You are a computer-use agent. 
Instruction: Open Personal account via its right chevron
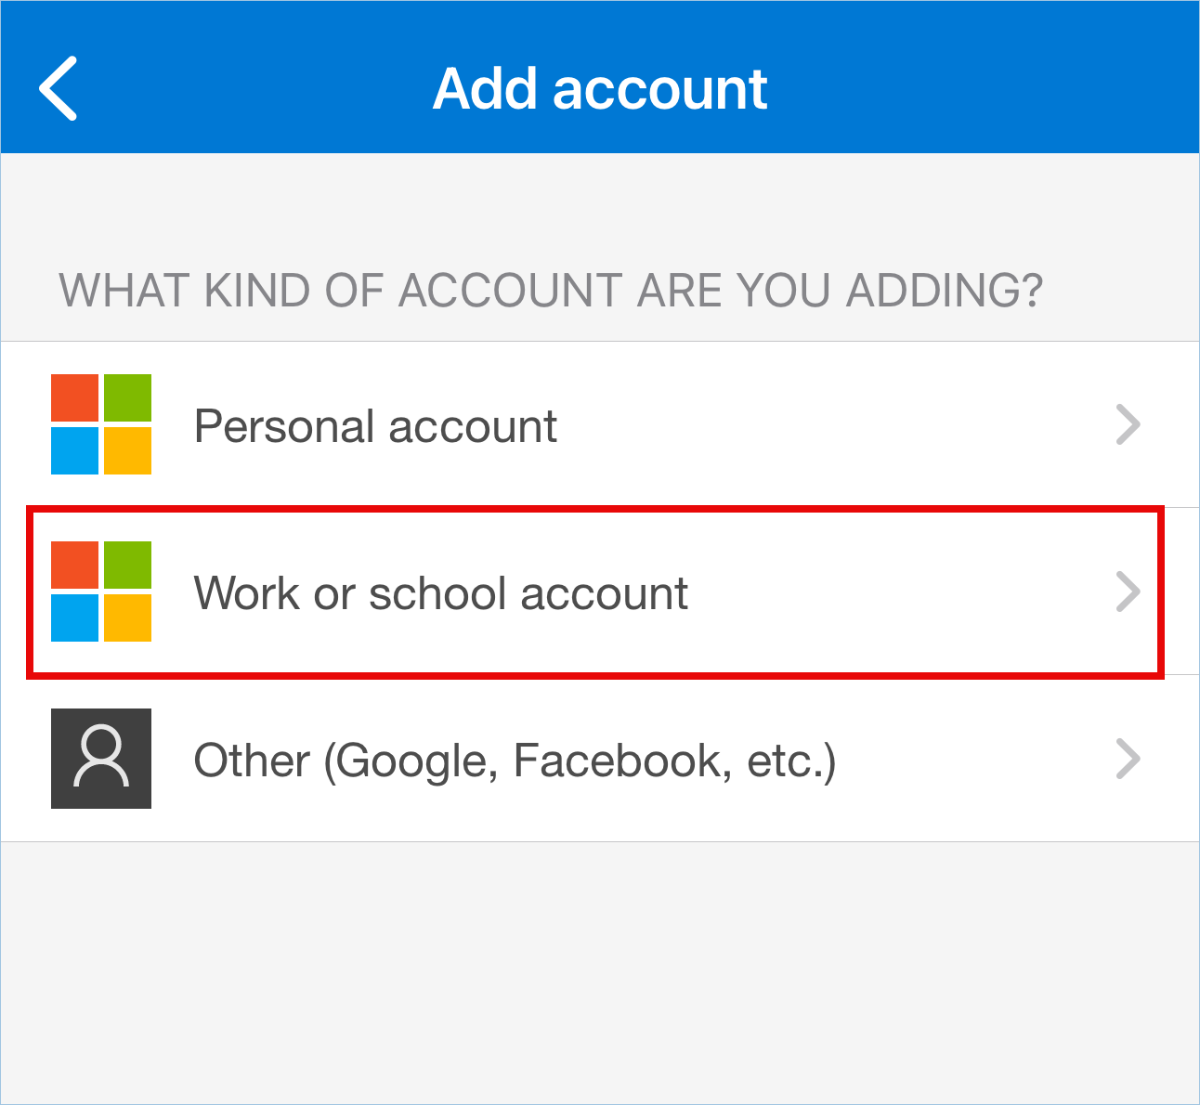[1128, 425]
